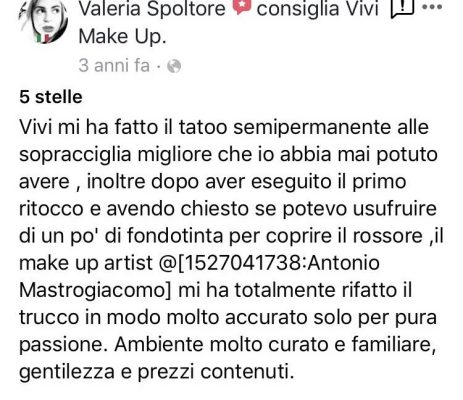Click the word sopracciglia in the review

click(x=75, y=155)
